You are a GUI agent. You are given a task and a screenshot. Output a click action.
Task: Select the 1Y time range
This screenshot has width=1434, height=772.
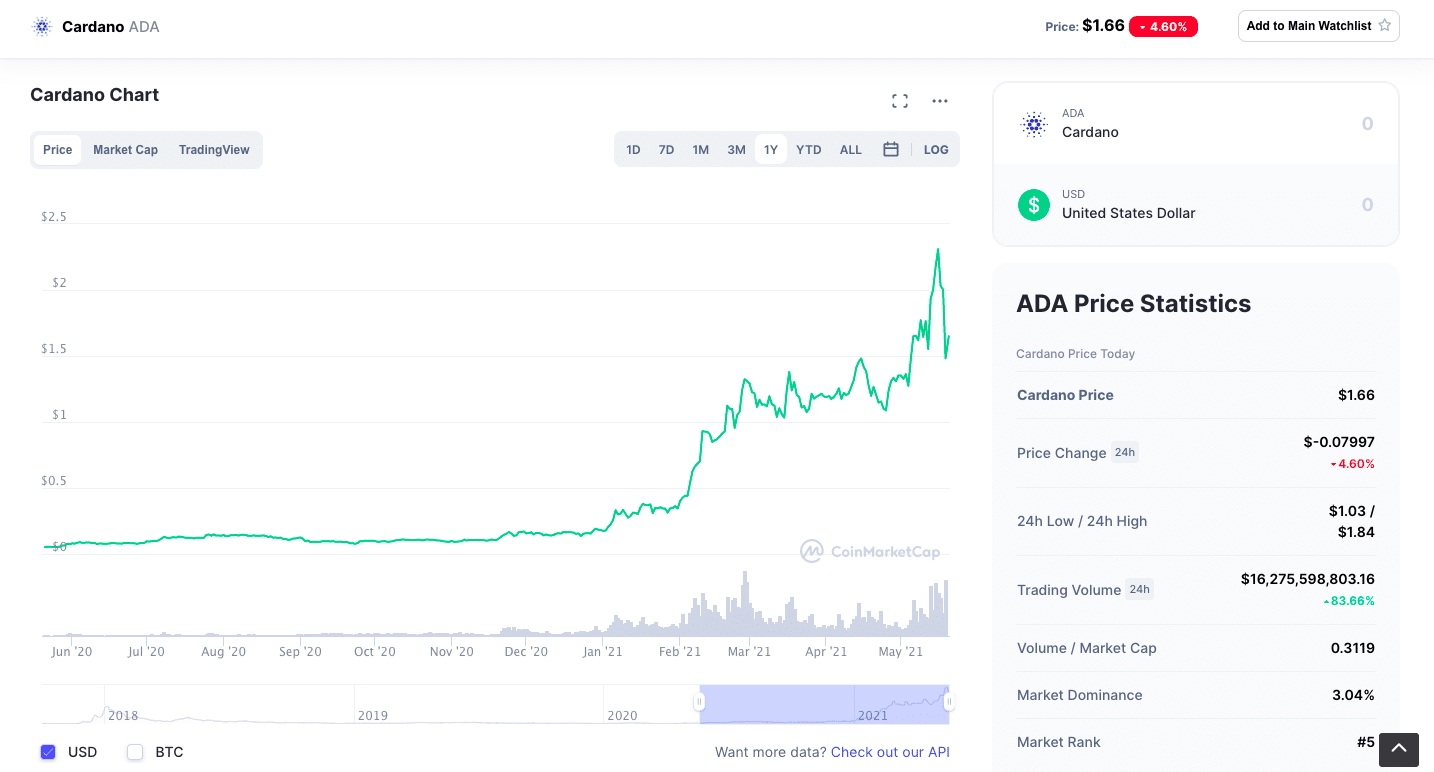pos(771,150)
